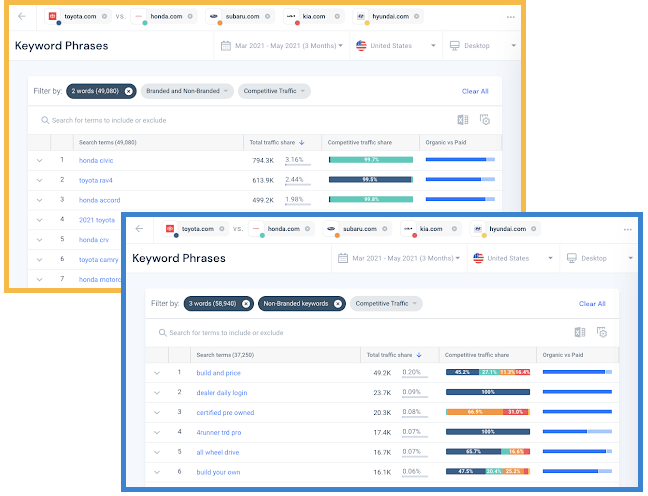
Task: Open Desktop device dropdown in blue window
Action: pos(600,258)
